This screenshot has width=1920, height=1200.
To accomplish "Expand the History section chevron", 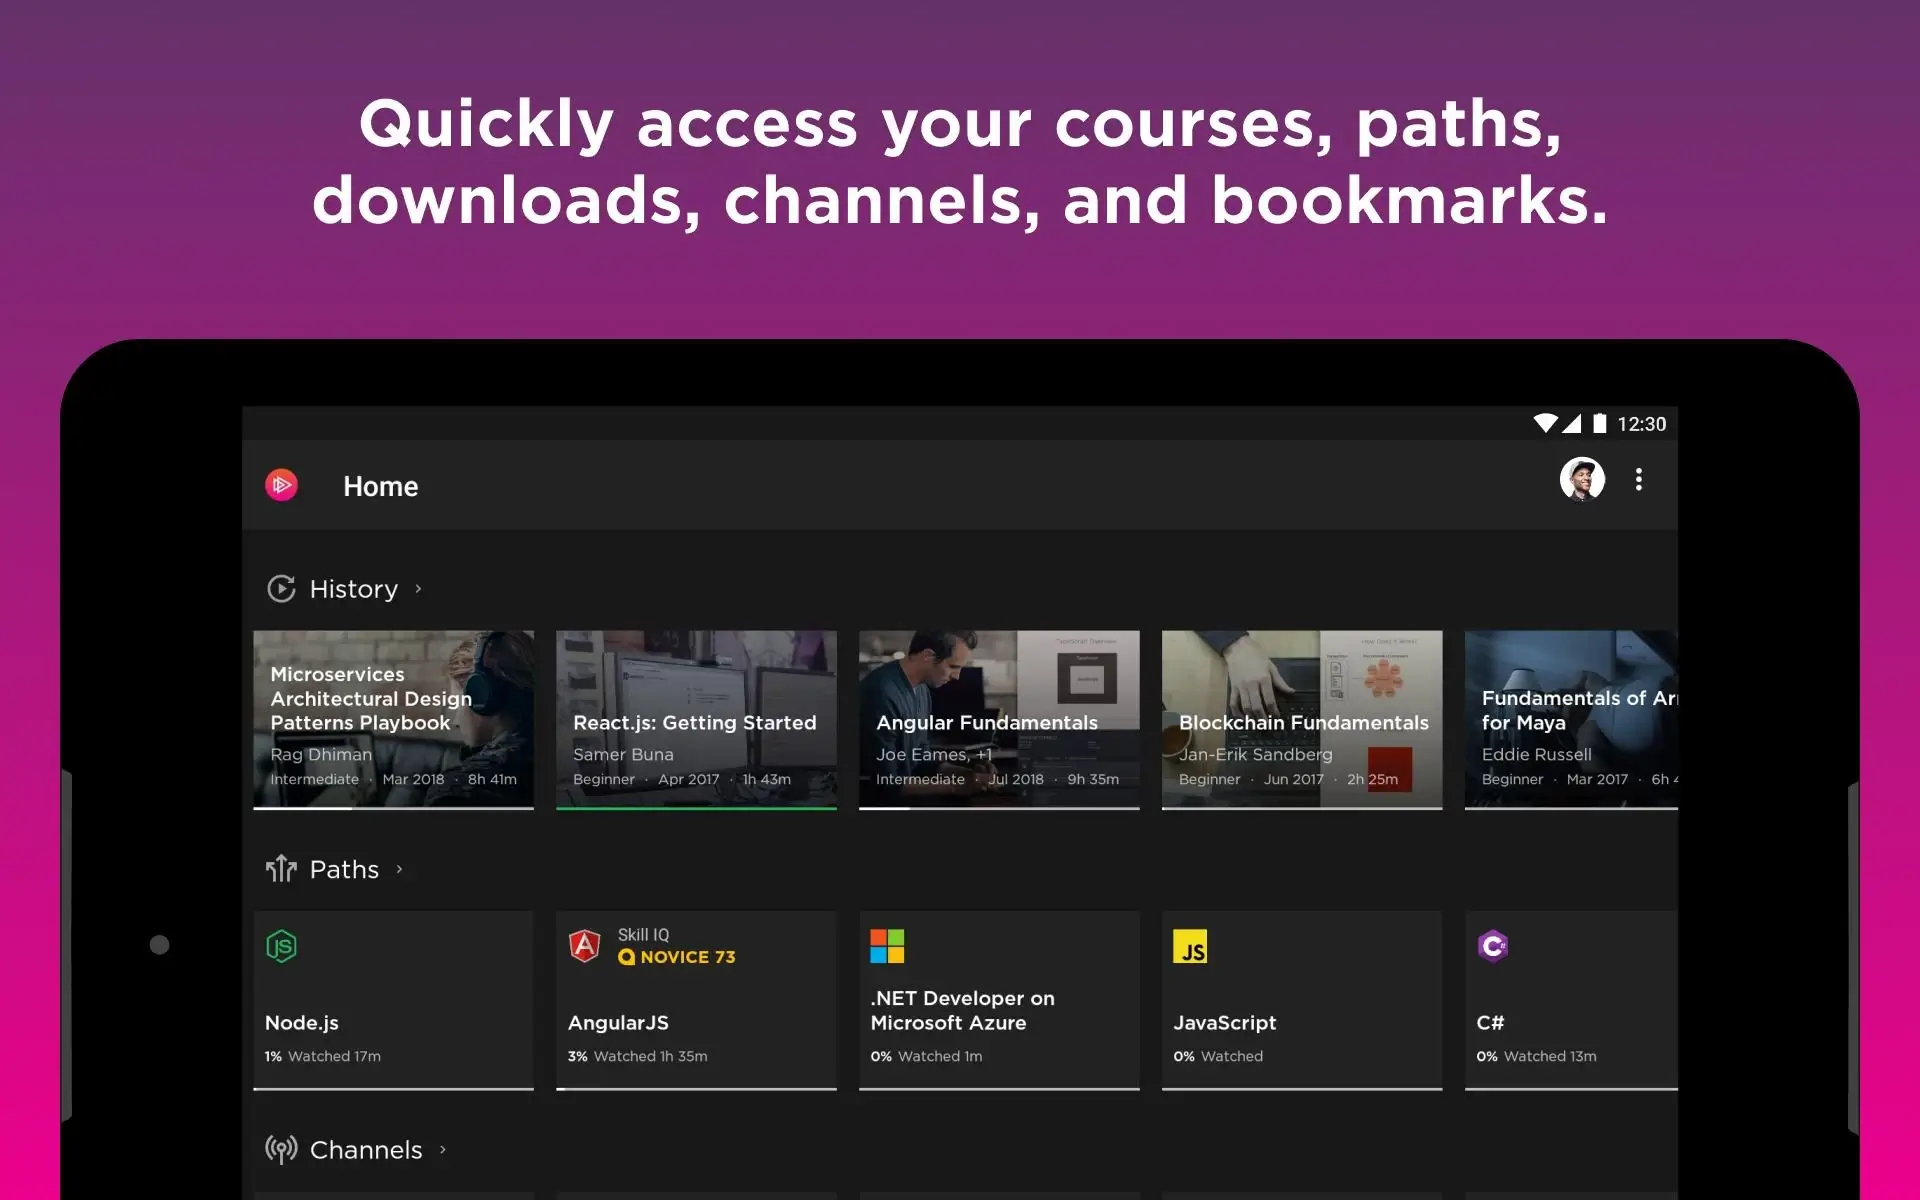I will tap(419, 589).
